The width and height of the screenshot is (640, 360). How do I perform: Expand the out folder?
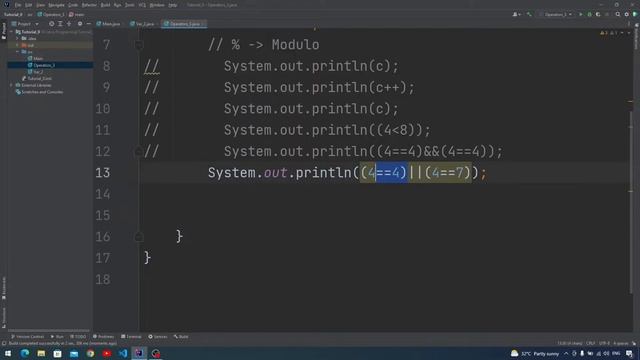click(x=18, y=45)
